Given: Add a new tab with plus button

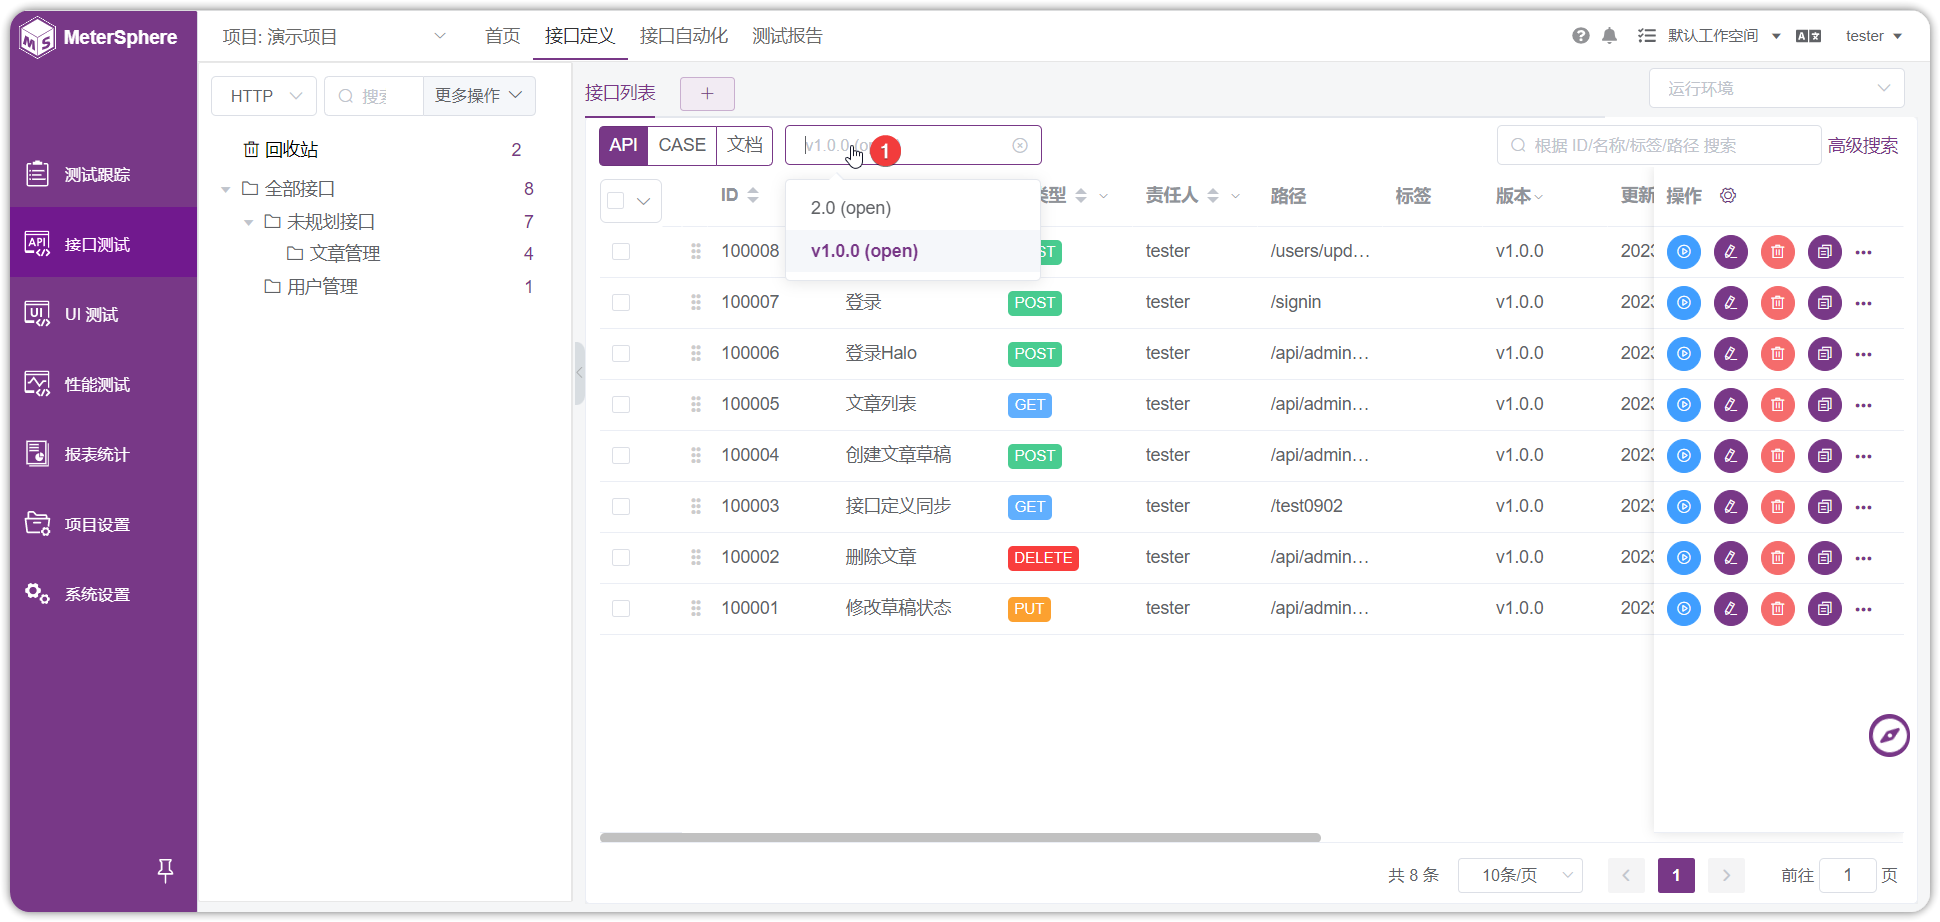Looking at the screenshot, I should click(x=707, y=94).
